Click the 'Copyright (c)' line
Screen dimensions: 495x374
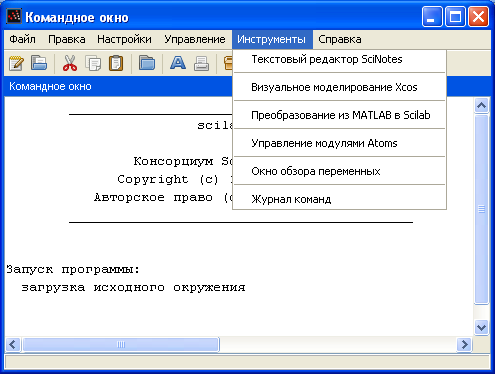175,179
